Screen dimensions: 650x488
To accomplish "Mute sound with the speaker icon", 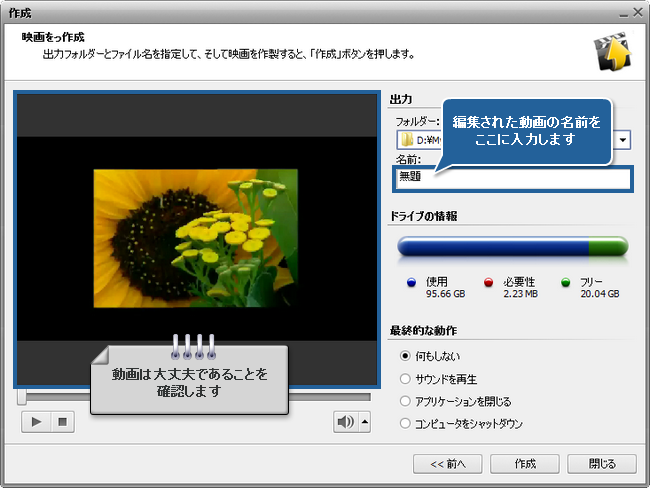I will (346, 422).
